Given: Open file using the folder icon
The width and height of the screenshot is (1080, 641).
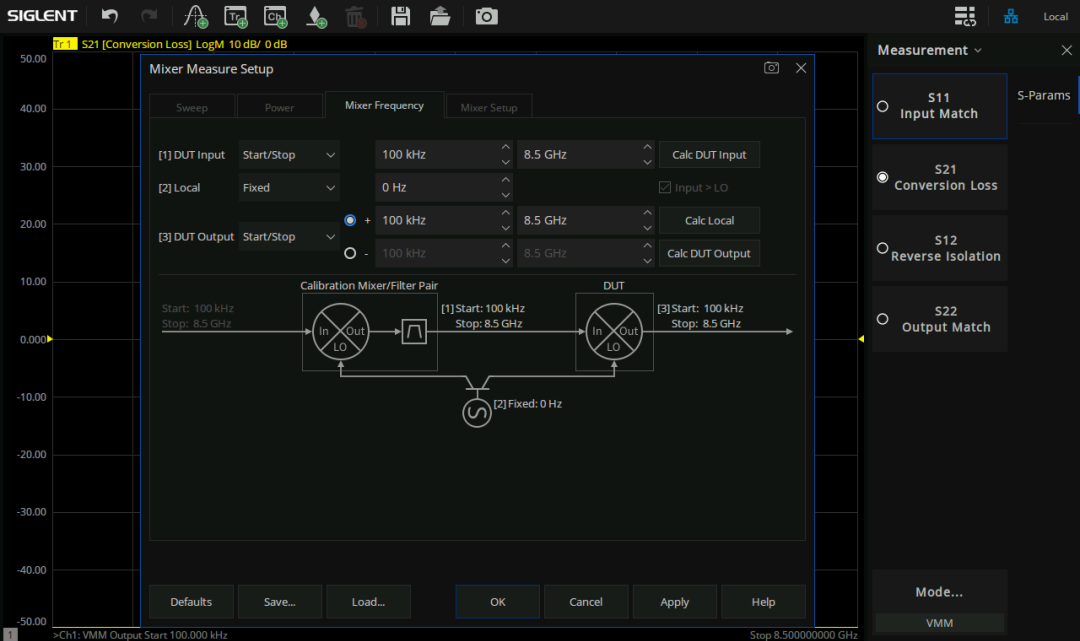Looking at the screenshot, I should coord(440,16).
